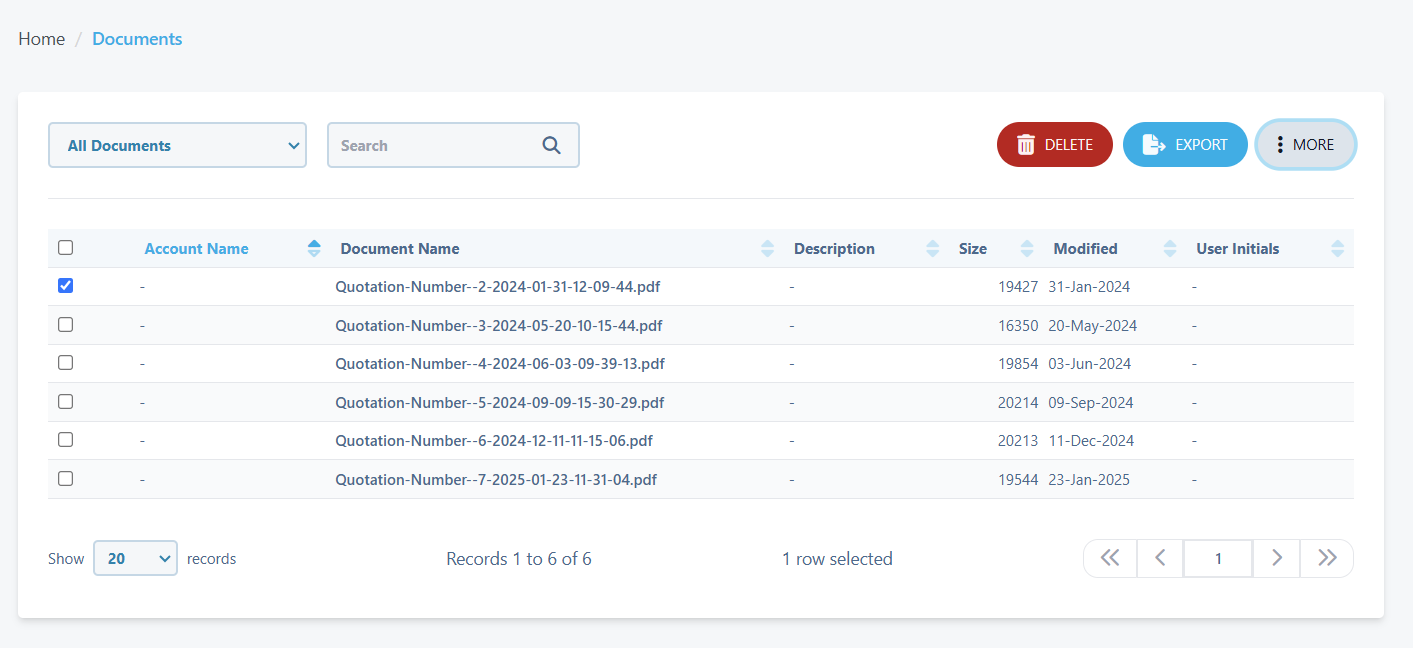Viewport: 1413px width, 648px height.
Task: Sort by User Initials column
Action: pyautogui.click(x=1337, y=249)
